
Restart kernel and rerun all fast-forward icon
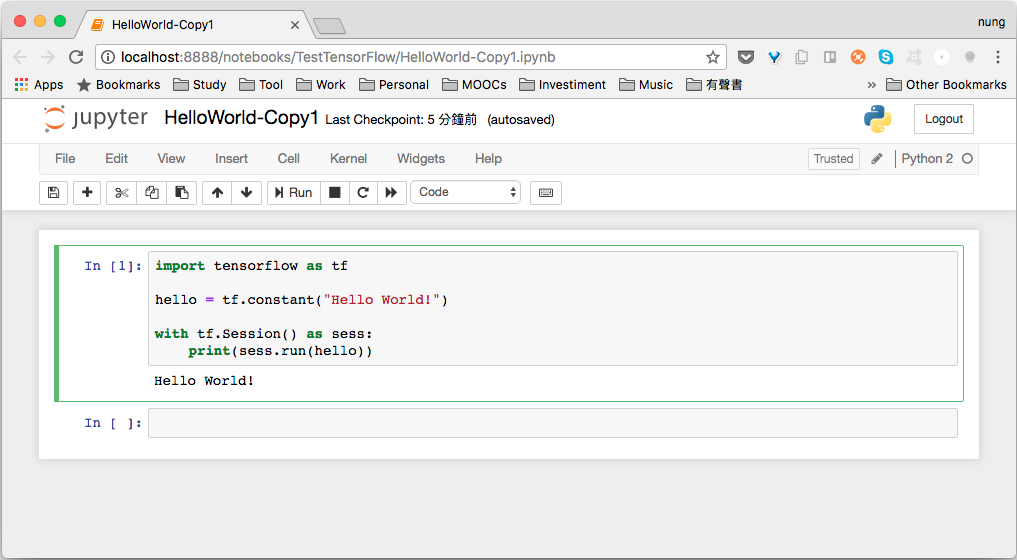pos(391,193)
